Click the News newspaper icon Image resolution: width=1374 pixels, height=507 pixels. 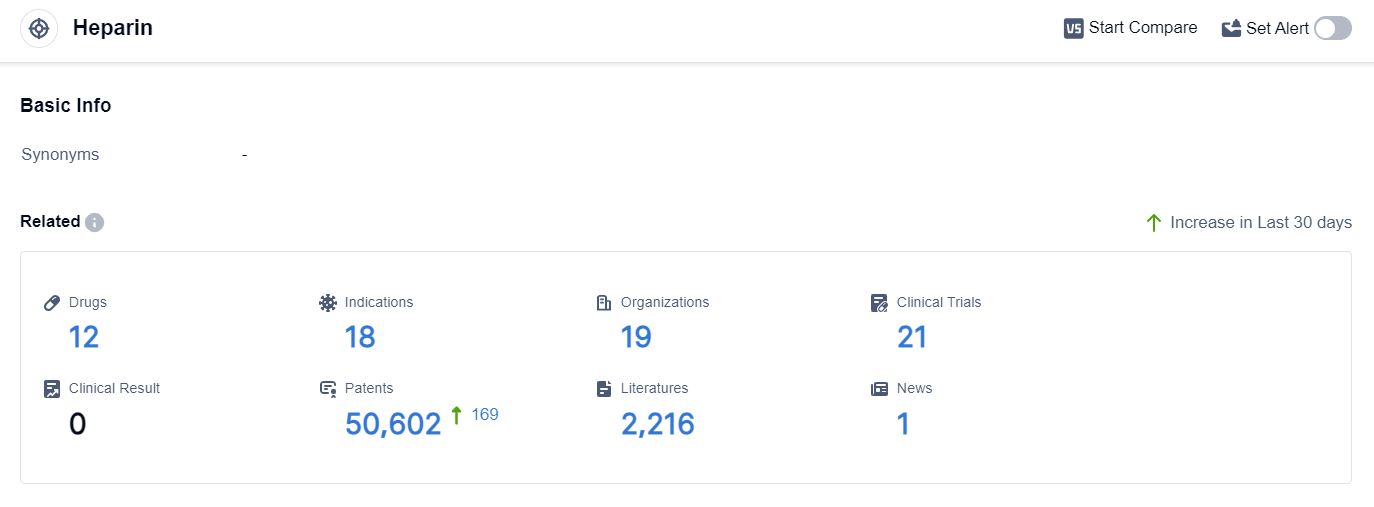click(879, 389)
